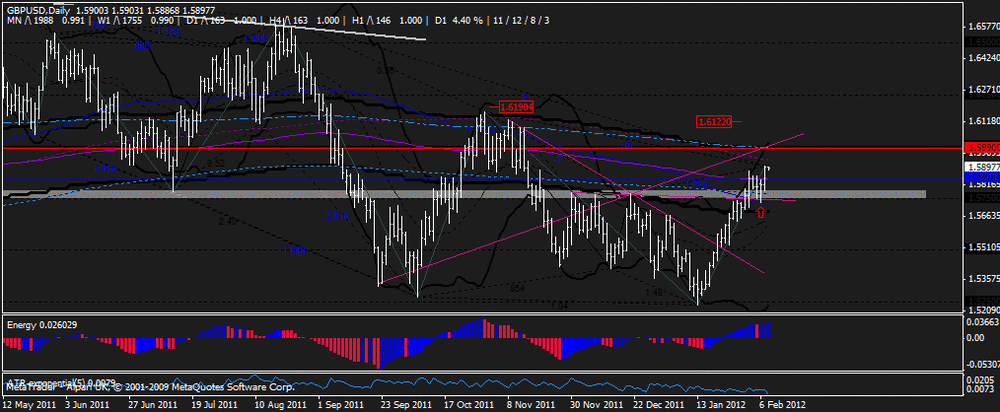The height and width of the screenshot is (412, 1000).
Task: Click the white 1.58977 current price tag
Action: [982, 169]
